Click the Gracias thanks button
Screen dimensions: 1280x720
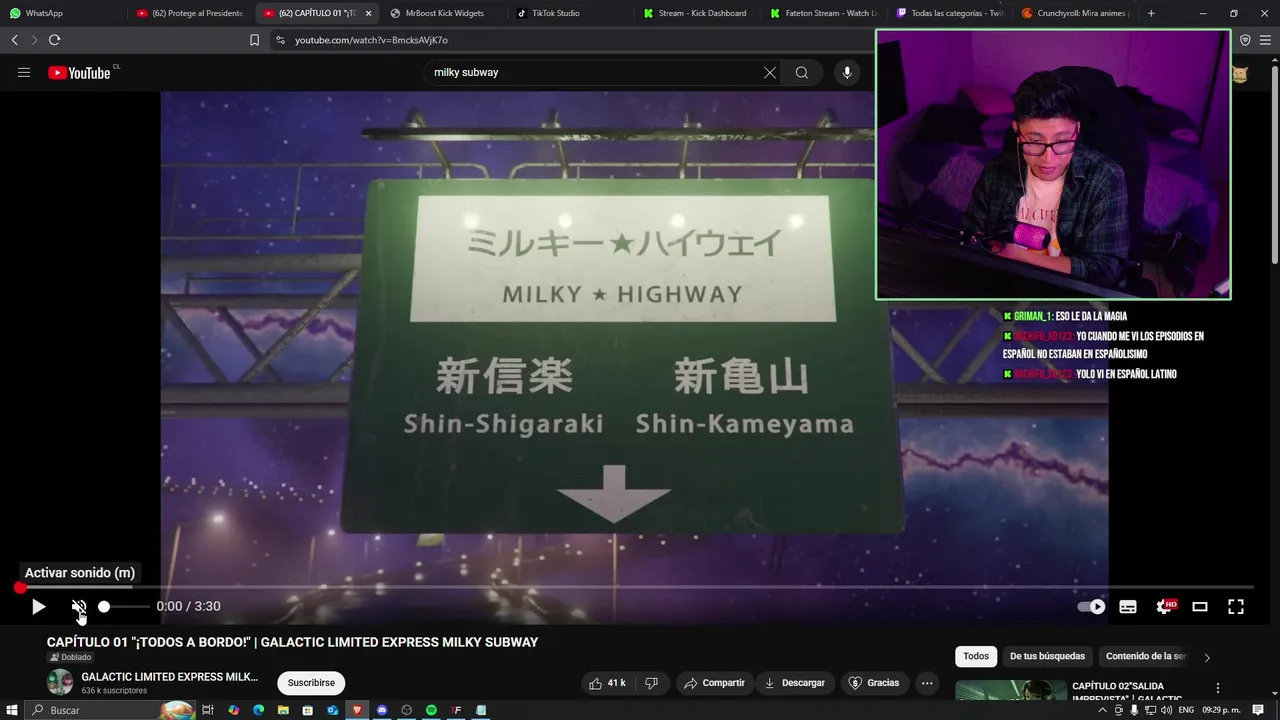[x=874, y=683]
